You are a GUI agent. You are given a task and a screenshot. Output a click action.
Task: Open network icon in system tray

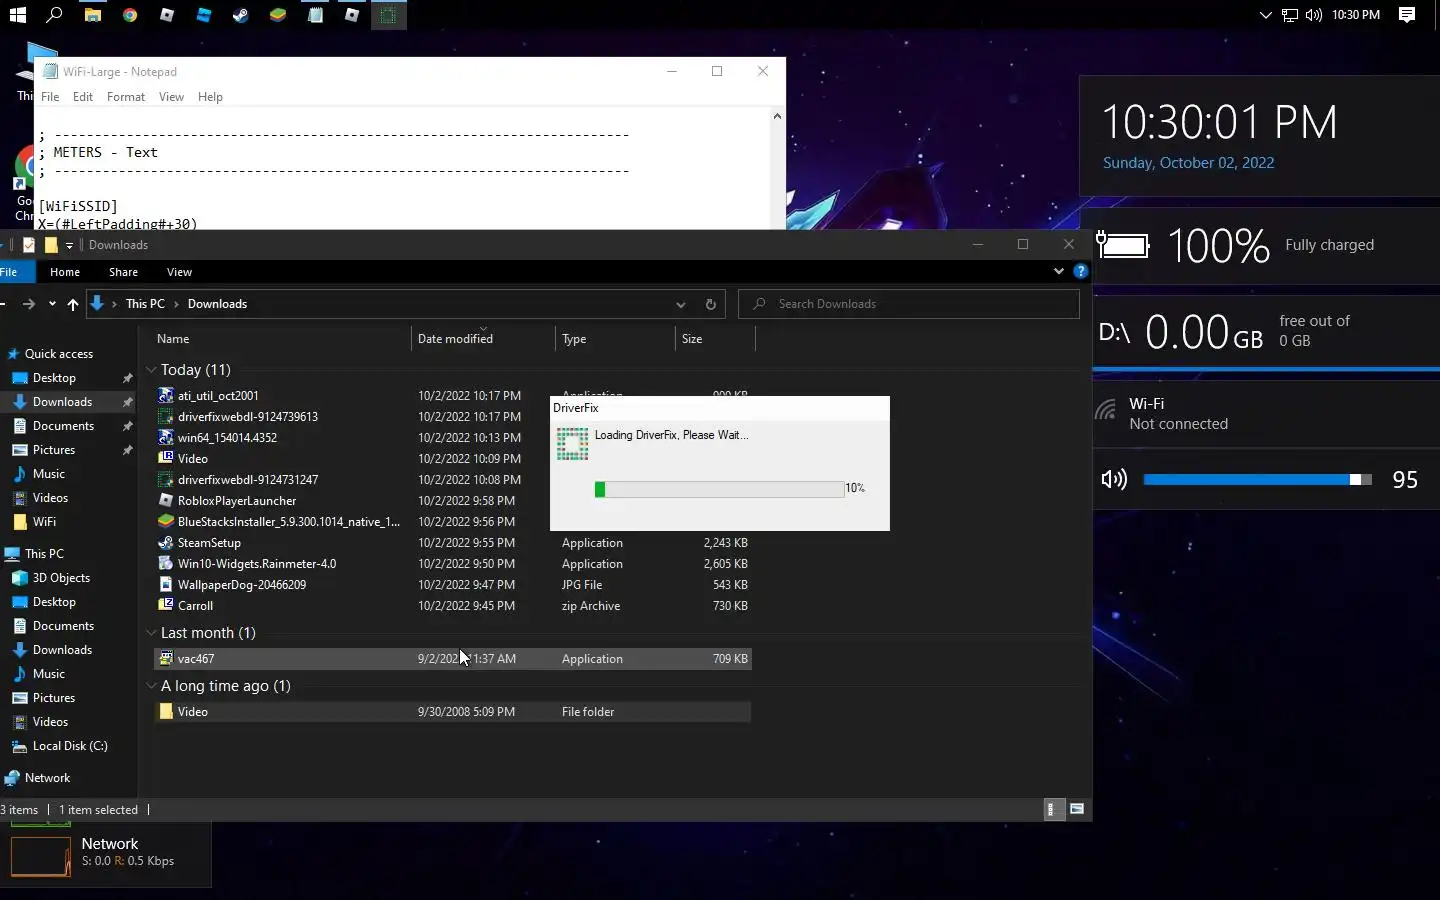[1290, 15]
